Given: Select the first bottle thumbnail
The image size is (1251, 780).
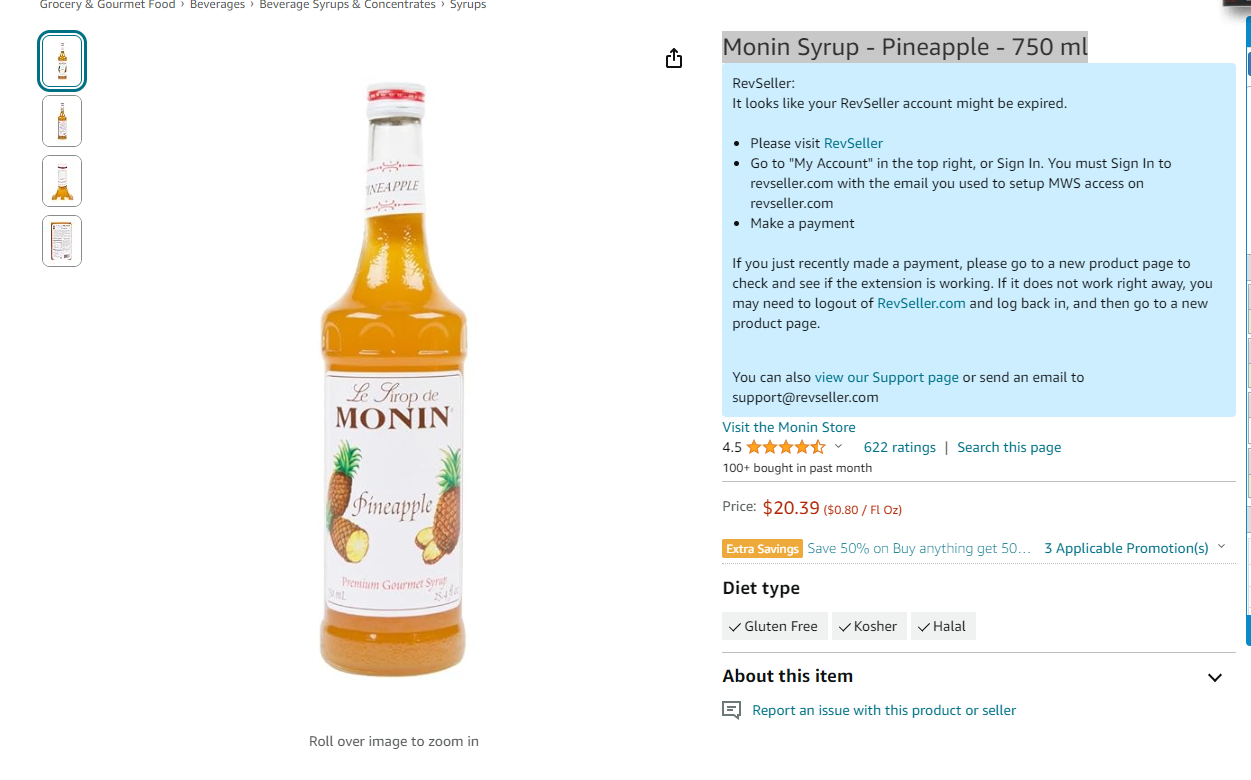Looking at the screenshot, I should tap(62, 61).
